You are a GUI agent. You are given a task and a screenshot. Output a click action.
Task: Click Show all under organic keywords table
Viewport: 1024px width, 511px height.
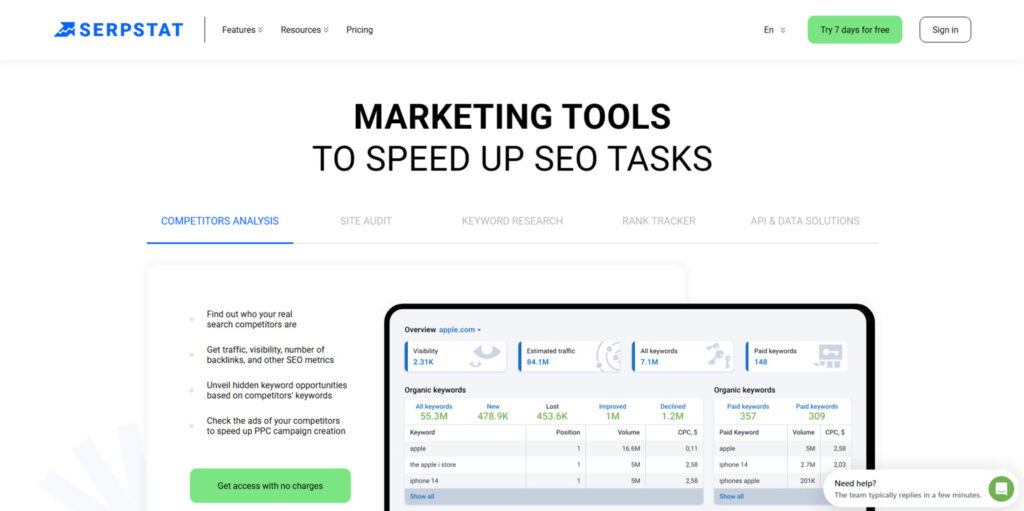tap(422, 497)
